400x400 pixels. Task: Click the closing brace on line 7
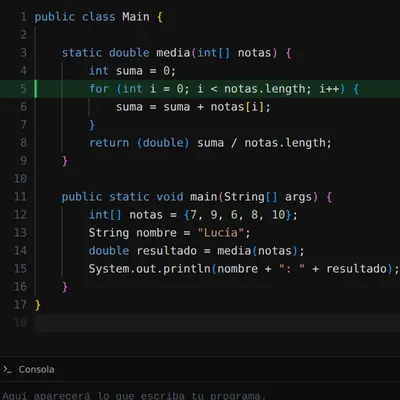92,125
